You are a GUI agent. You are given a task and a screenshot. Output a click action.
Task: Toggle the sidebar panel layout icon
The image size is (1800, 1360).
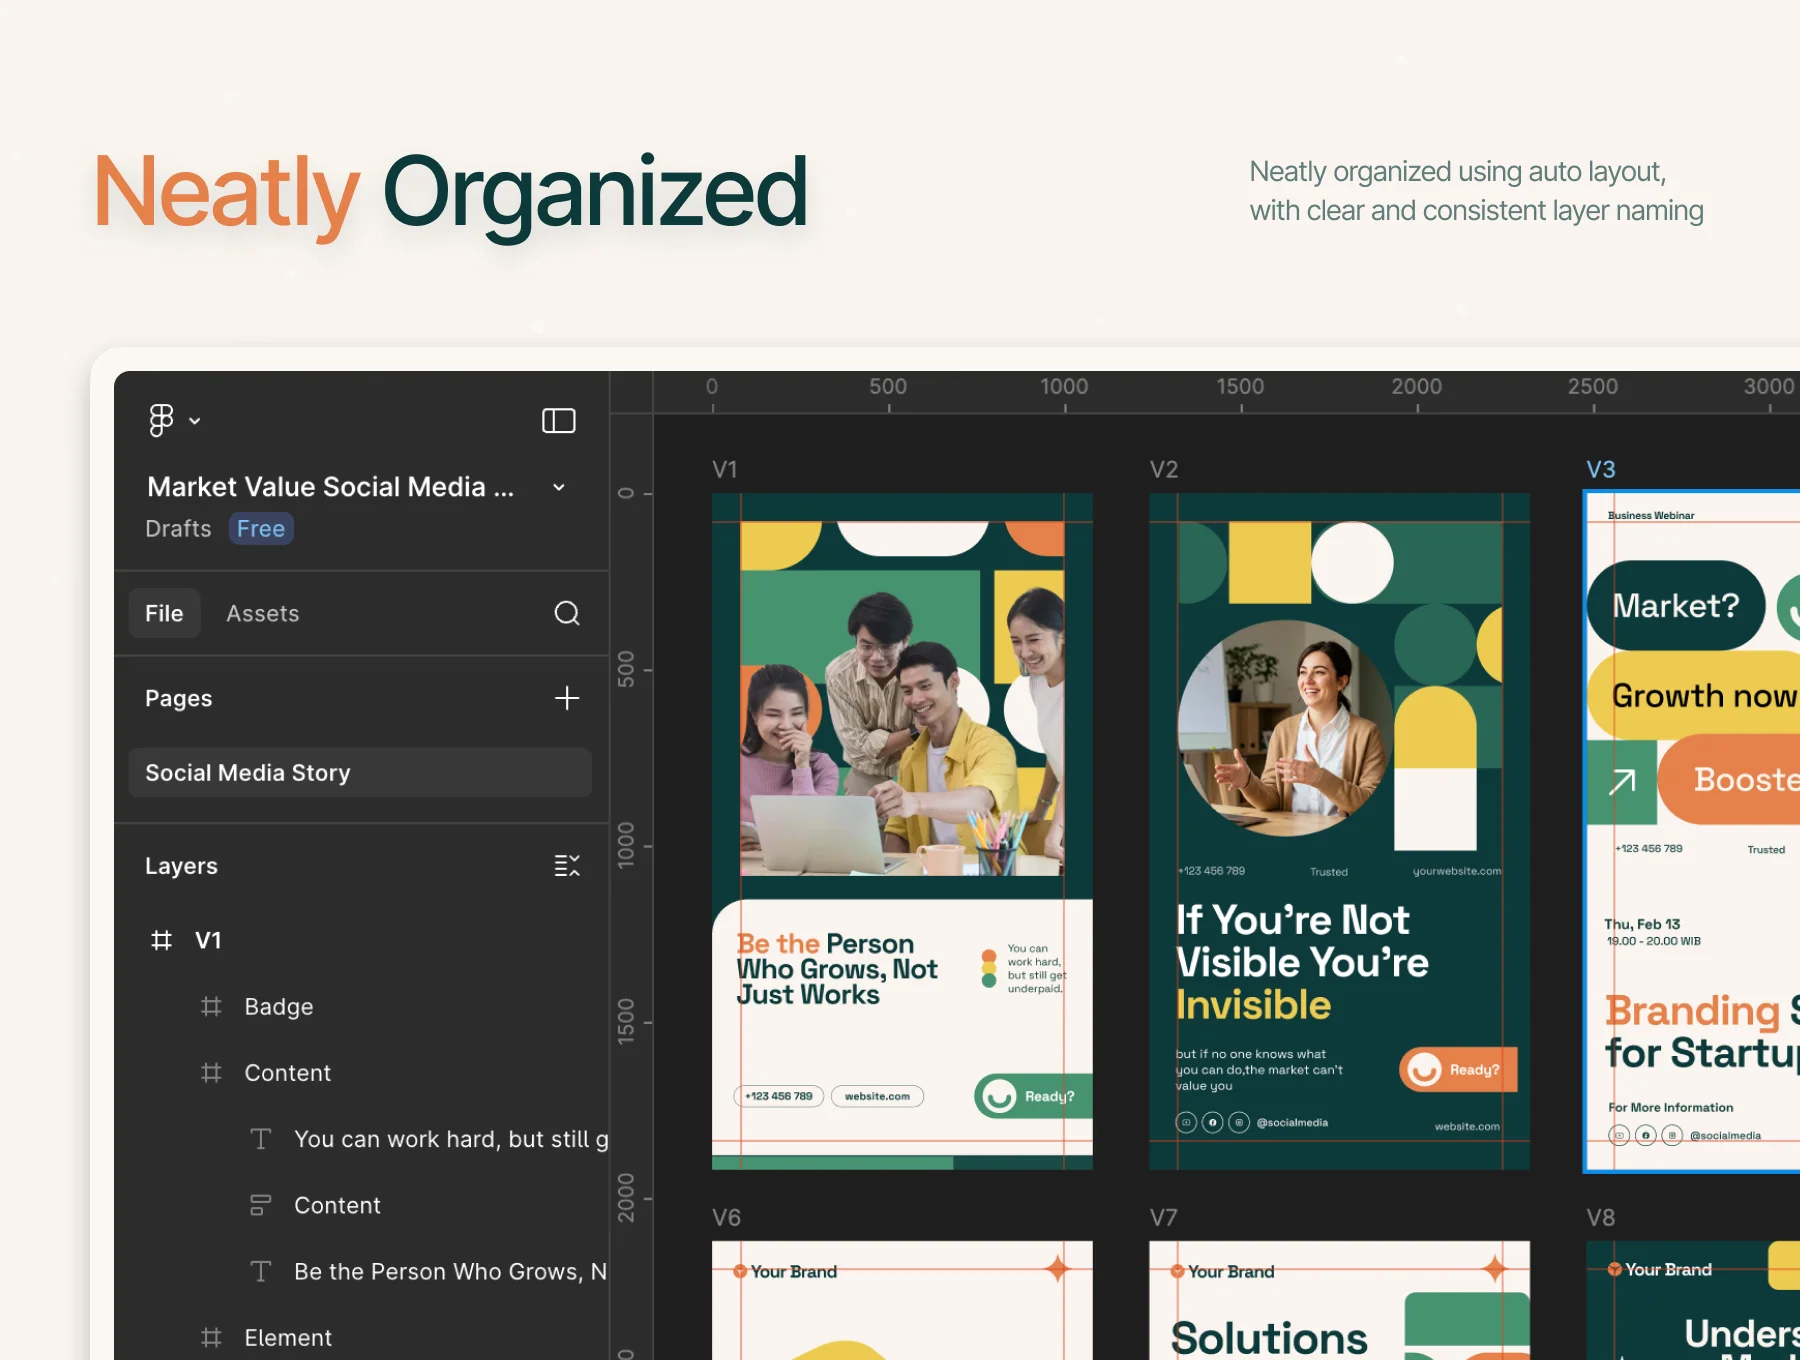coord(558,421)
